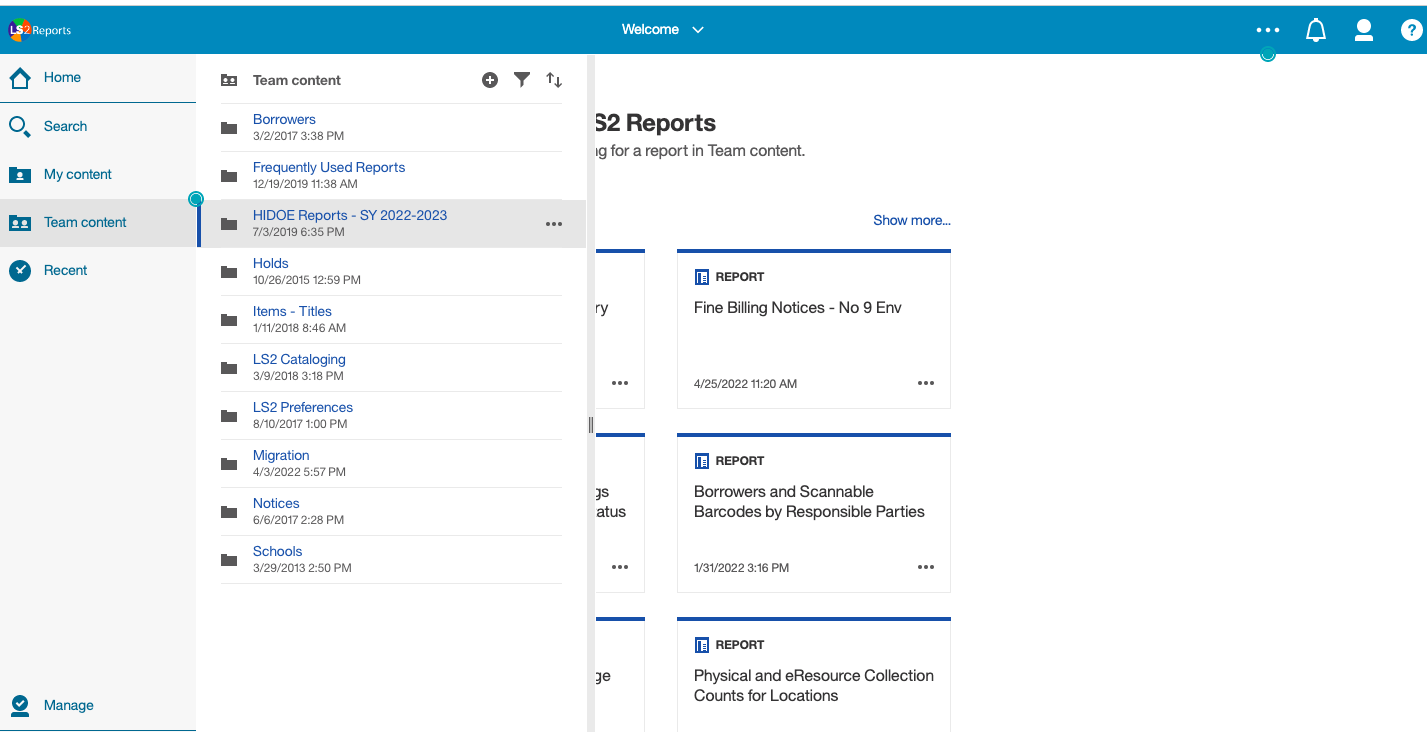
Task: Click the folder icon next to Holds
Action: coord(229,272)
